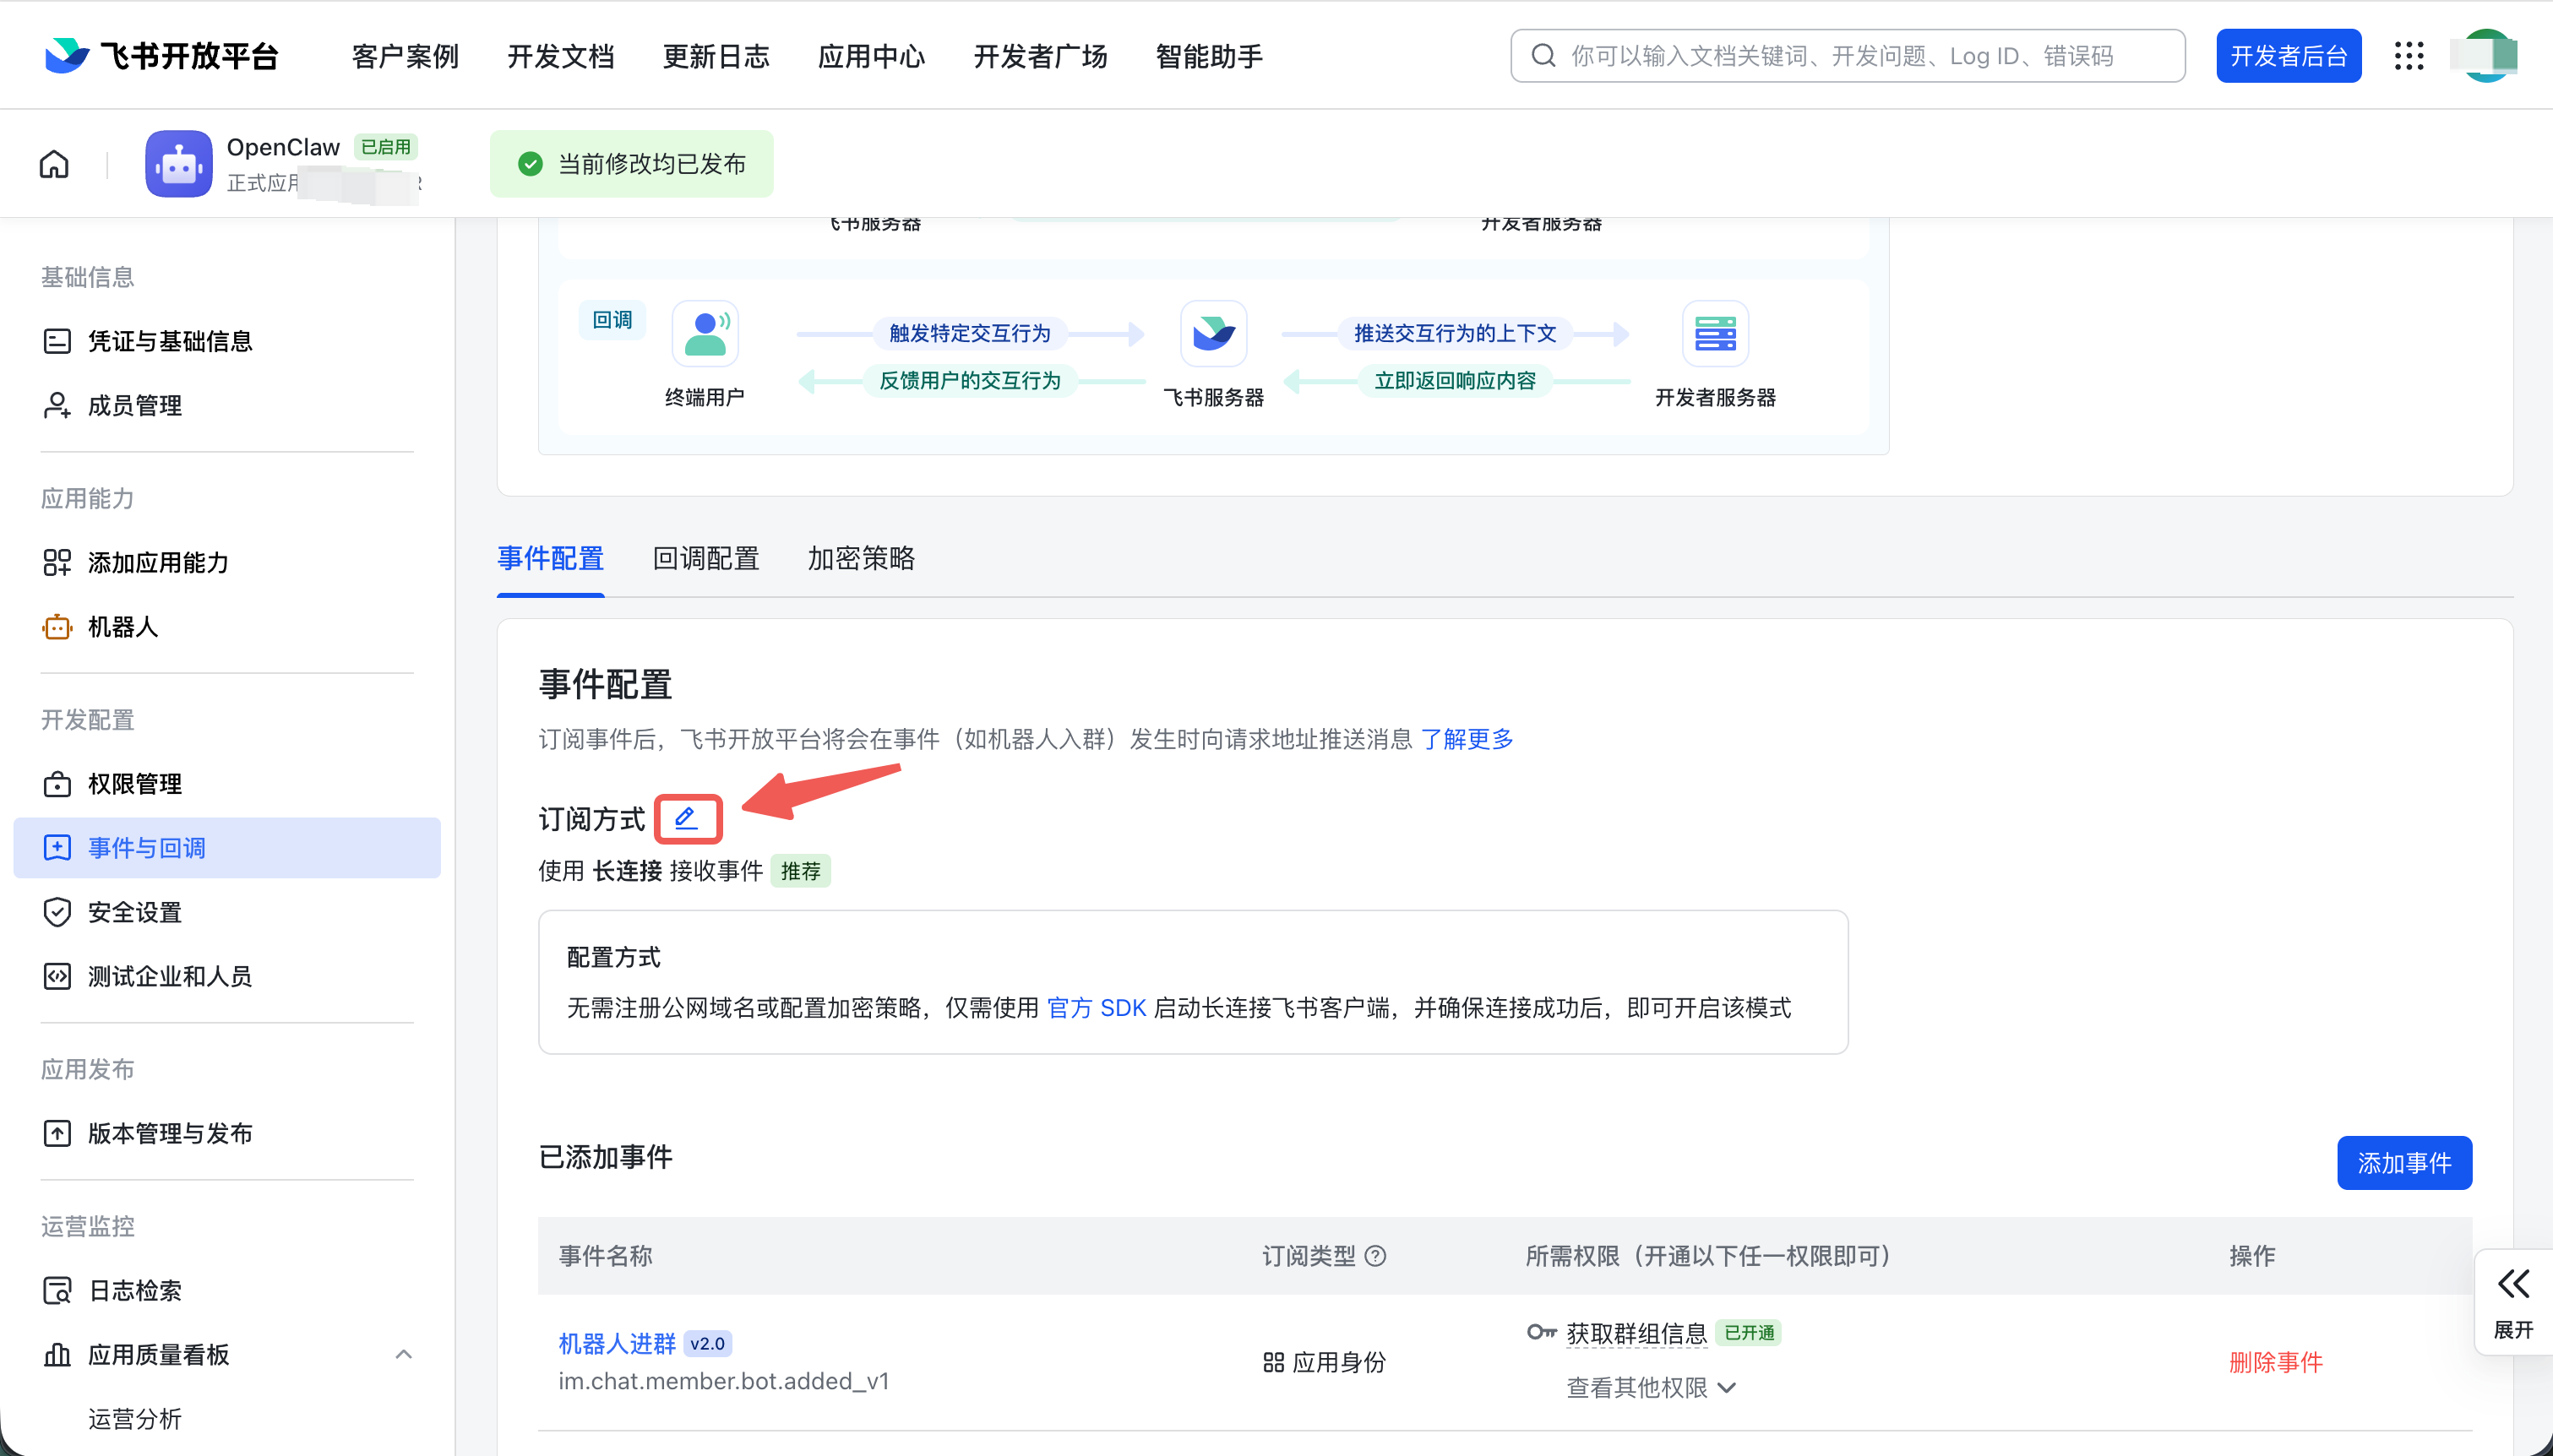The image size is (2553, 1456).
Task: Click the key icon beside 获取群组信息
Action: 1540,1332
